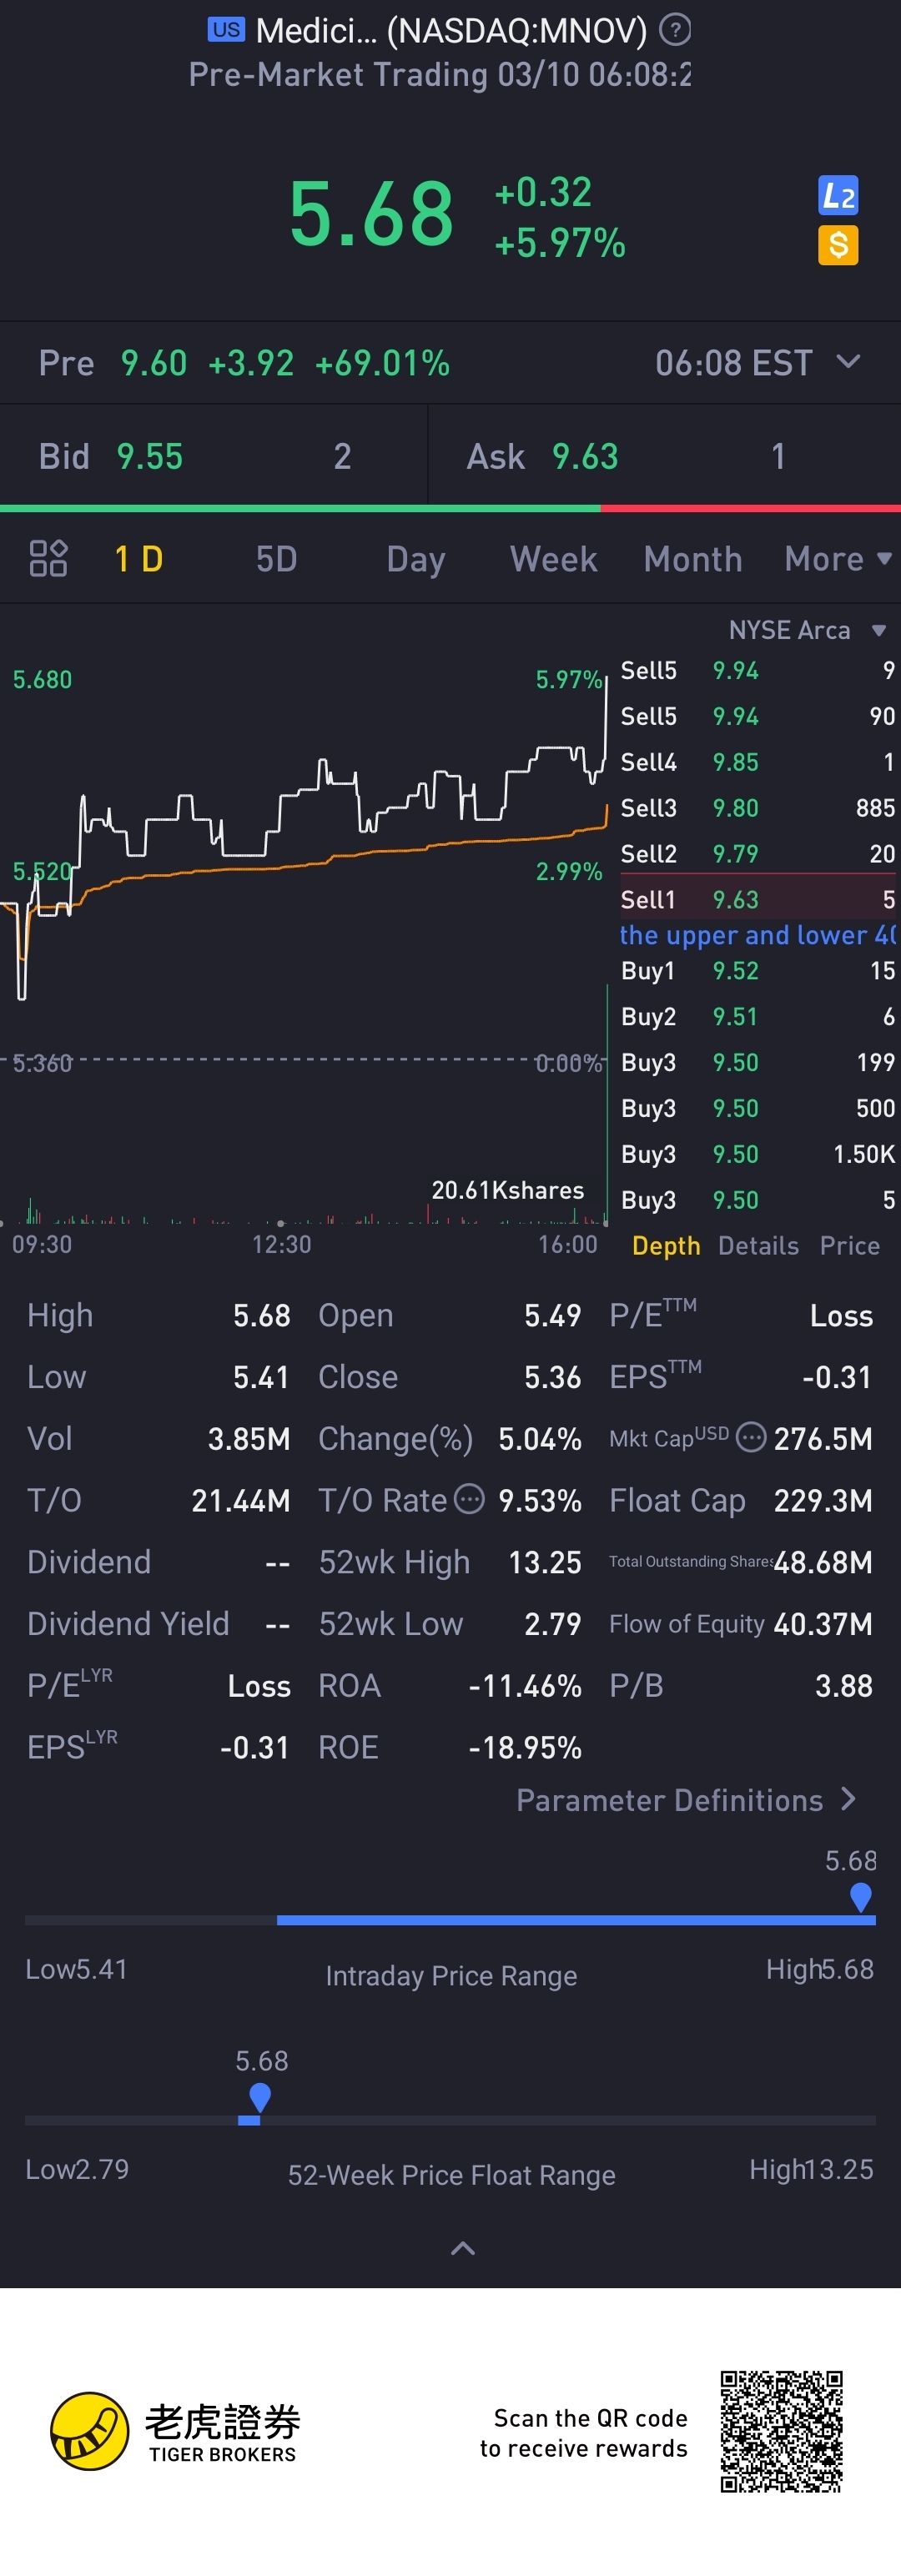This screenshot has height=2576, width=901.
Task: Switch to the Week chart tab
Action: [554, 559]
